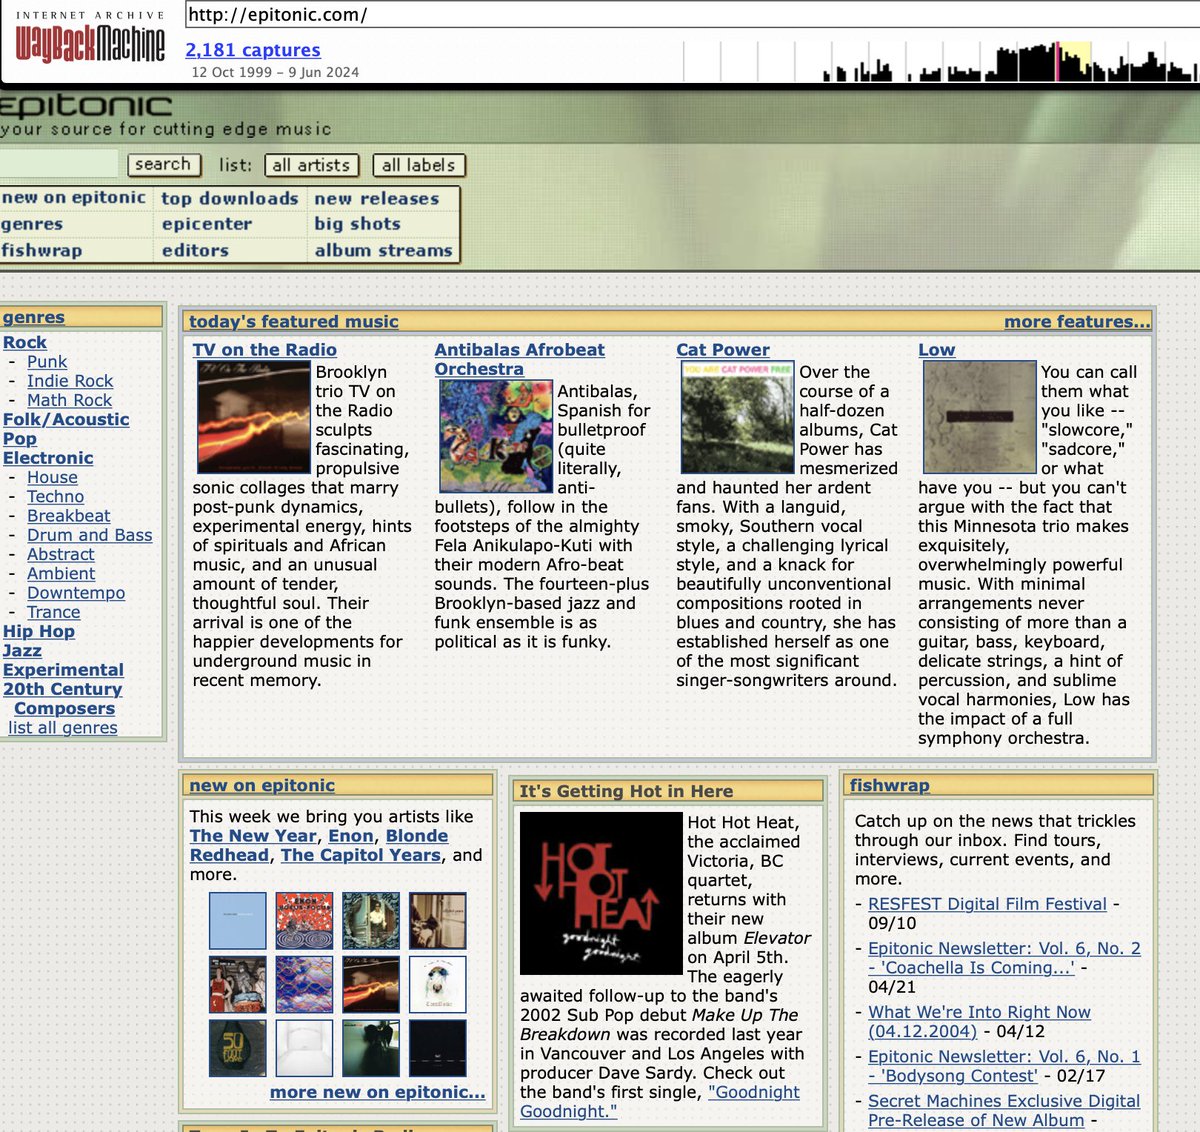Open genres nav item
Image resolution: width=1200 pixels, height=1132 pixels.
pos(32,224)
